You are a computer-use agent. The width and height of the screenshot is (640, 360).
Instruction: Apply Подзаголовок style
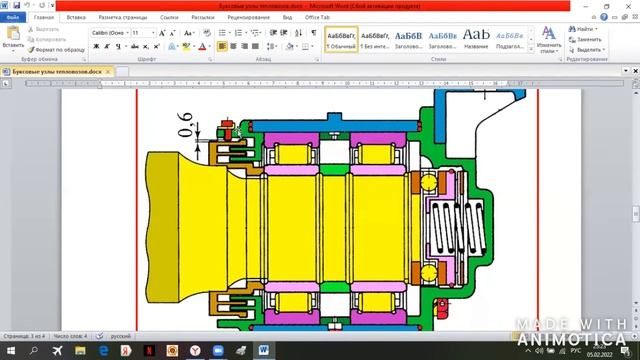[x=509, y=40]
